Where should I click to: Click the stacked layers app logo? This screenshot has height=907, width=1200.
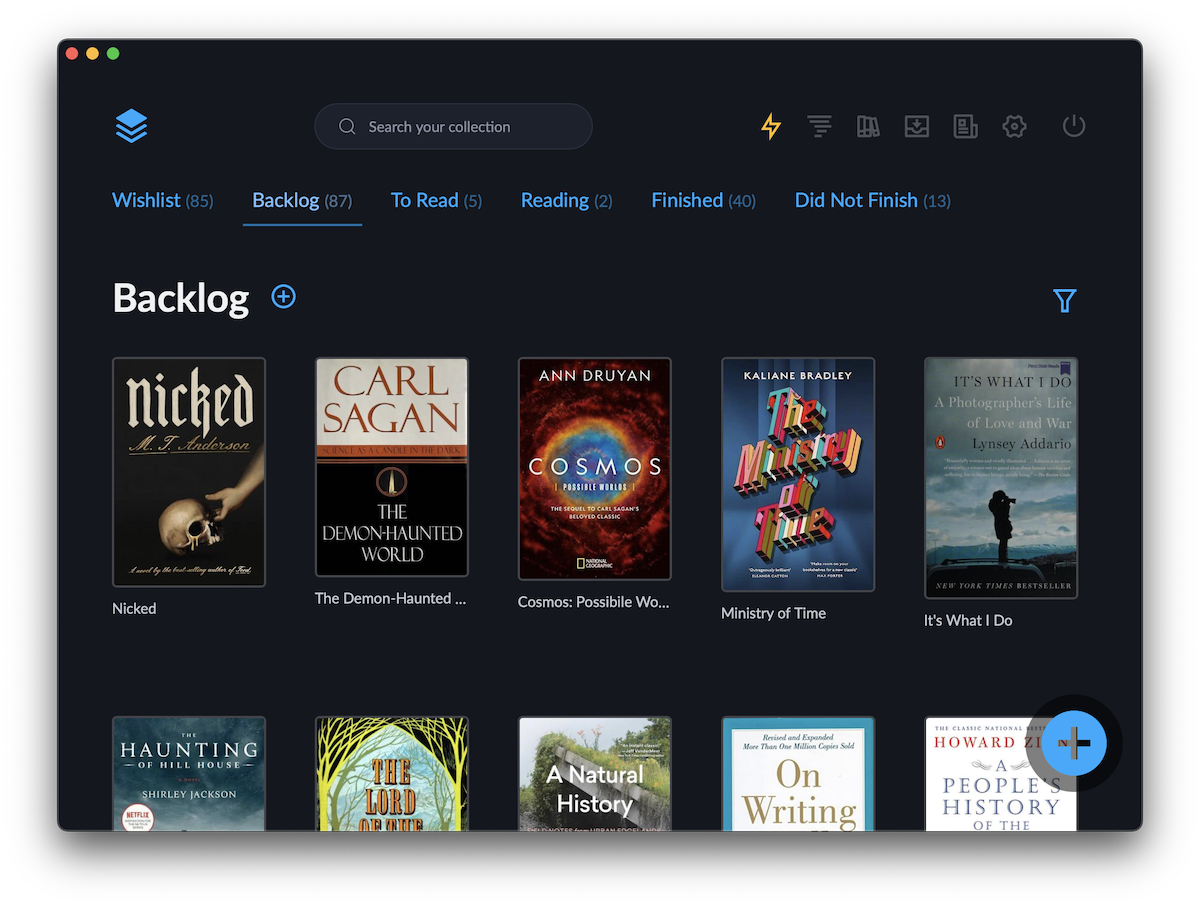point(131,126)
